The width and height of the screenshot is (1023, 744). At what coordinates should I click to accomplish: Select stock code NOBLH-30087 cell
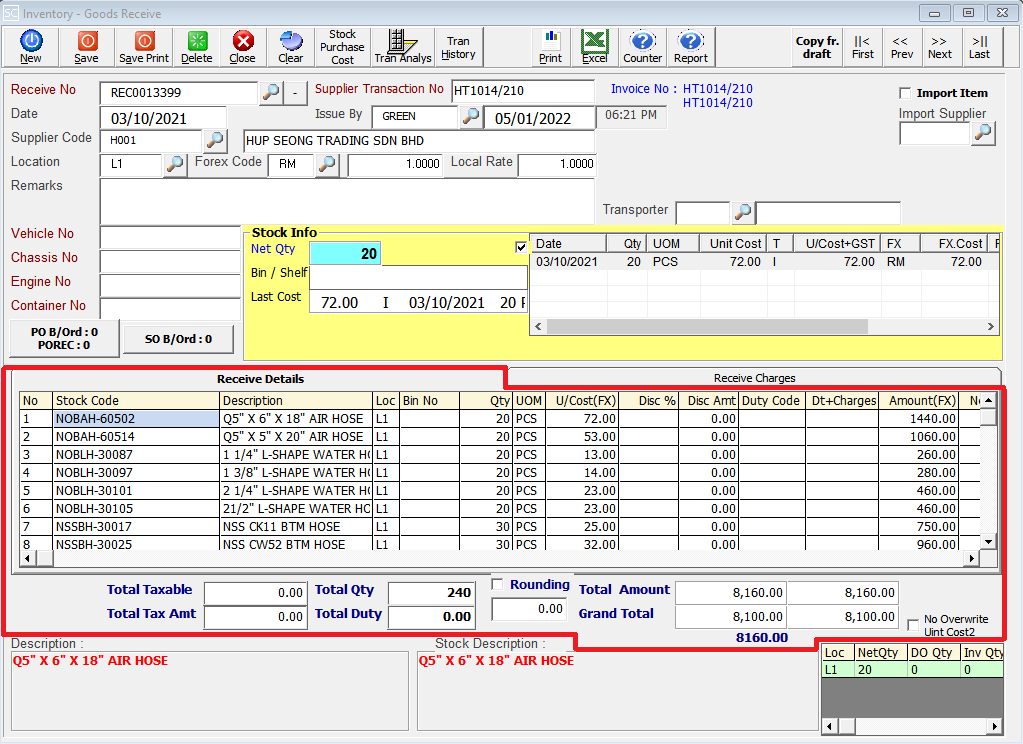(136, 454)
